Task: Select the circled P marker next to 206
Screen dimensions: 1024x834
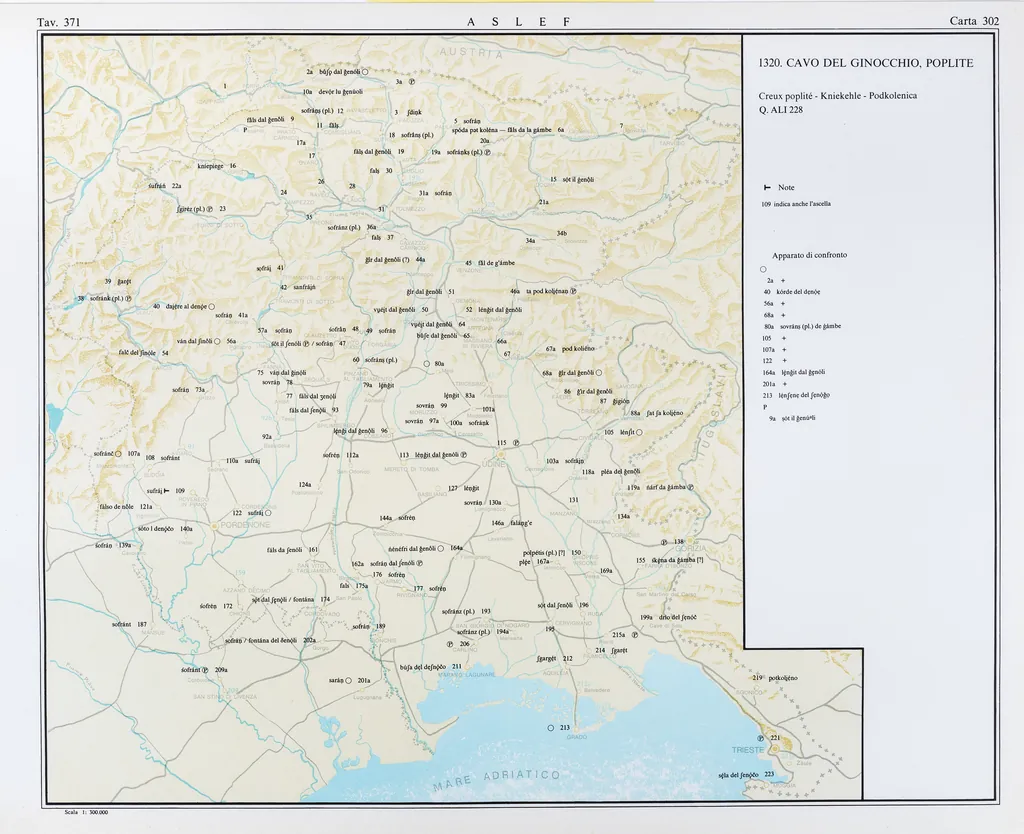Action: click(450, 644)
